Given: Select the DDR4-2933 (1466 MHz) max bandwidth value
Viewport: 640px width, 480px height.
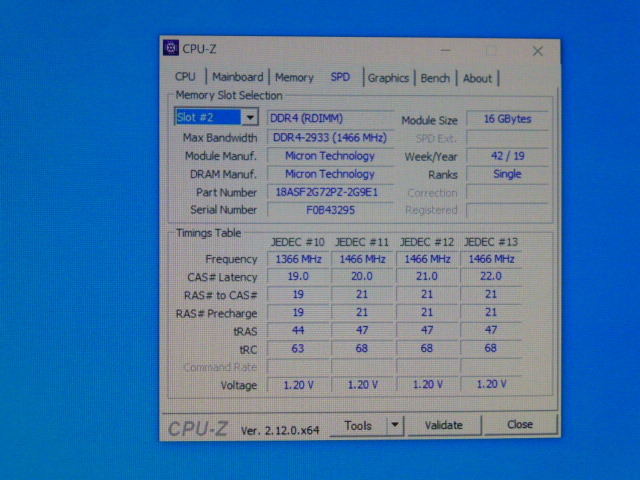Looking at the screenshot, I should pos(330,138).
